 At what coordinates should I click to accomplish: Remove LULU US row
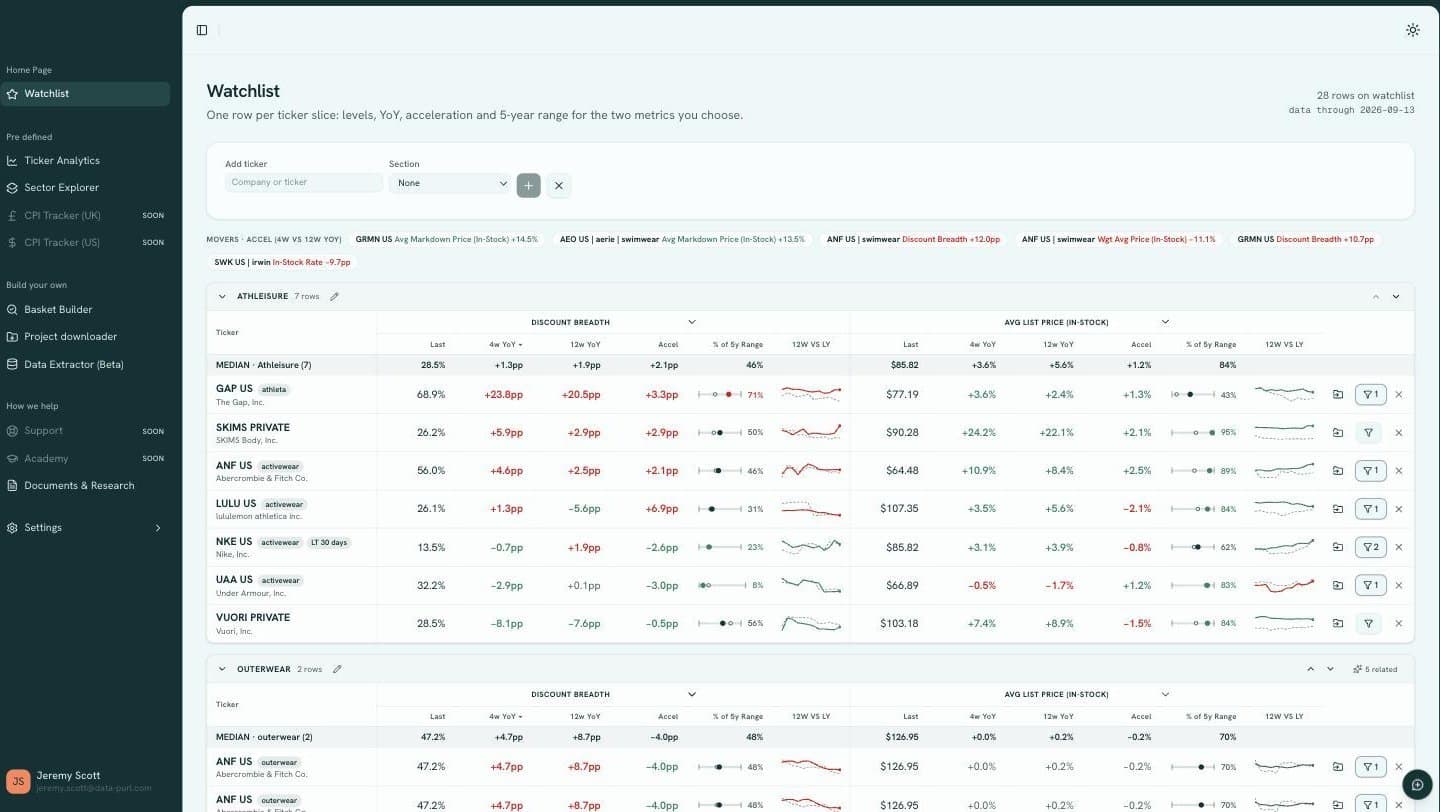(x=1398, y=509)
